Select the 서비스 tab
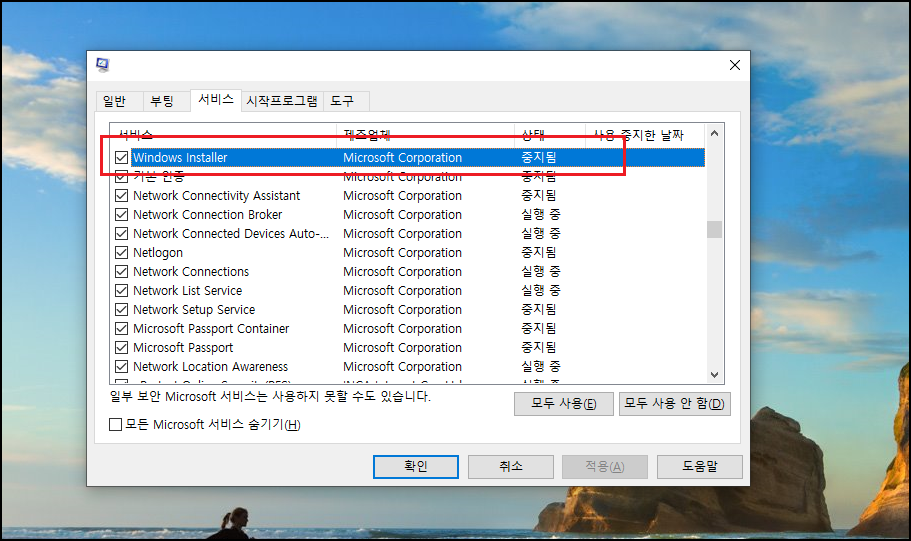 point(216,99)
